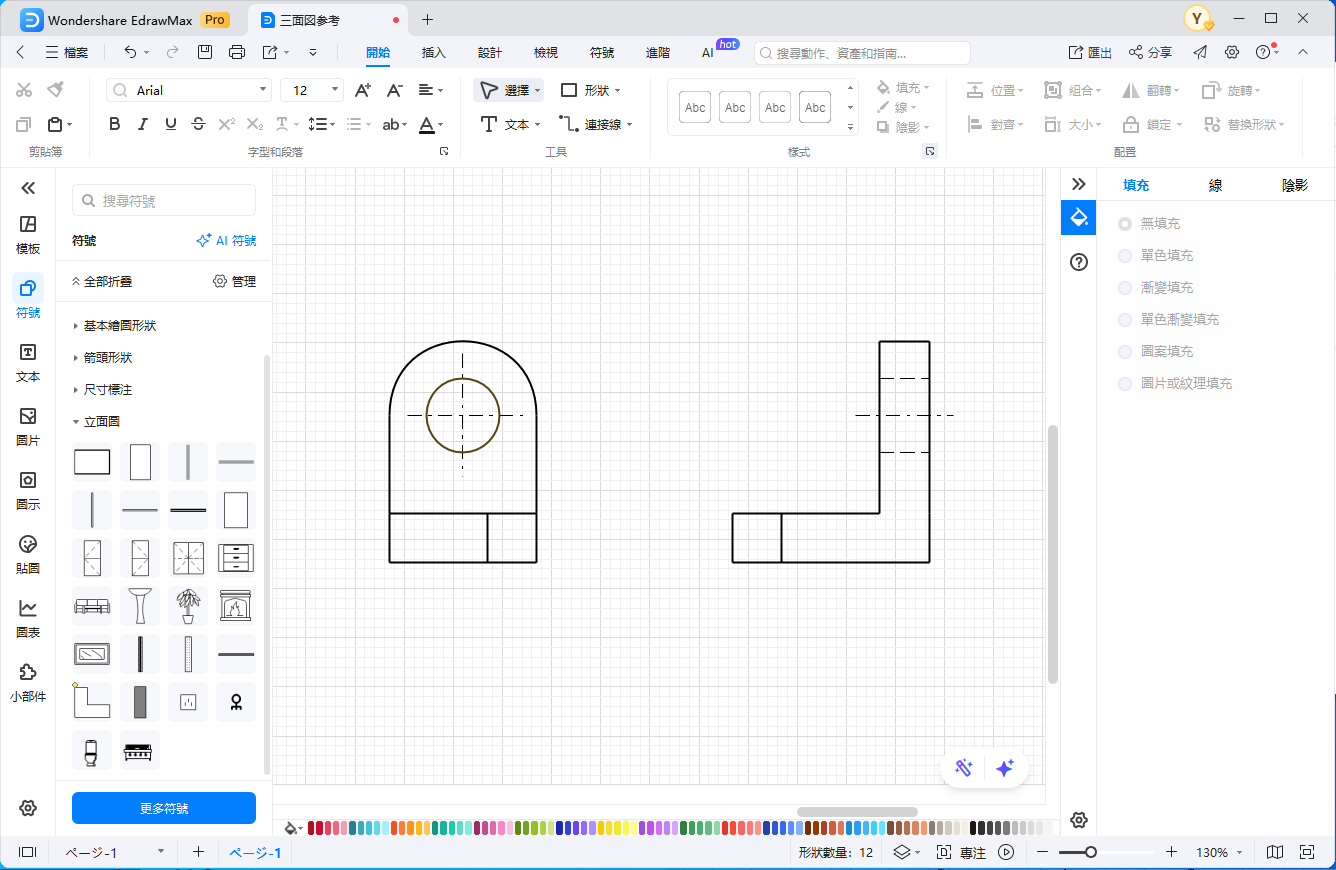Switch to the 陰影 panel tab

tap(1294, 185)
